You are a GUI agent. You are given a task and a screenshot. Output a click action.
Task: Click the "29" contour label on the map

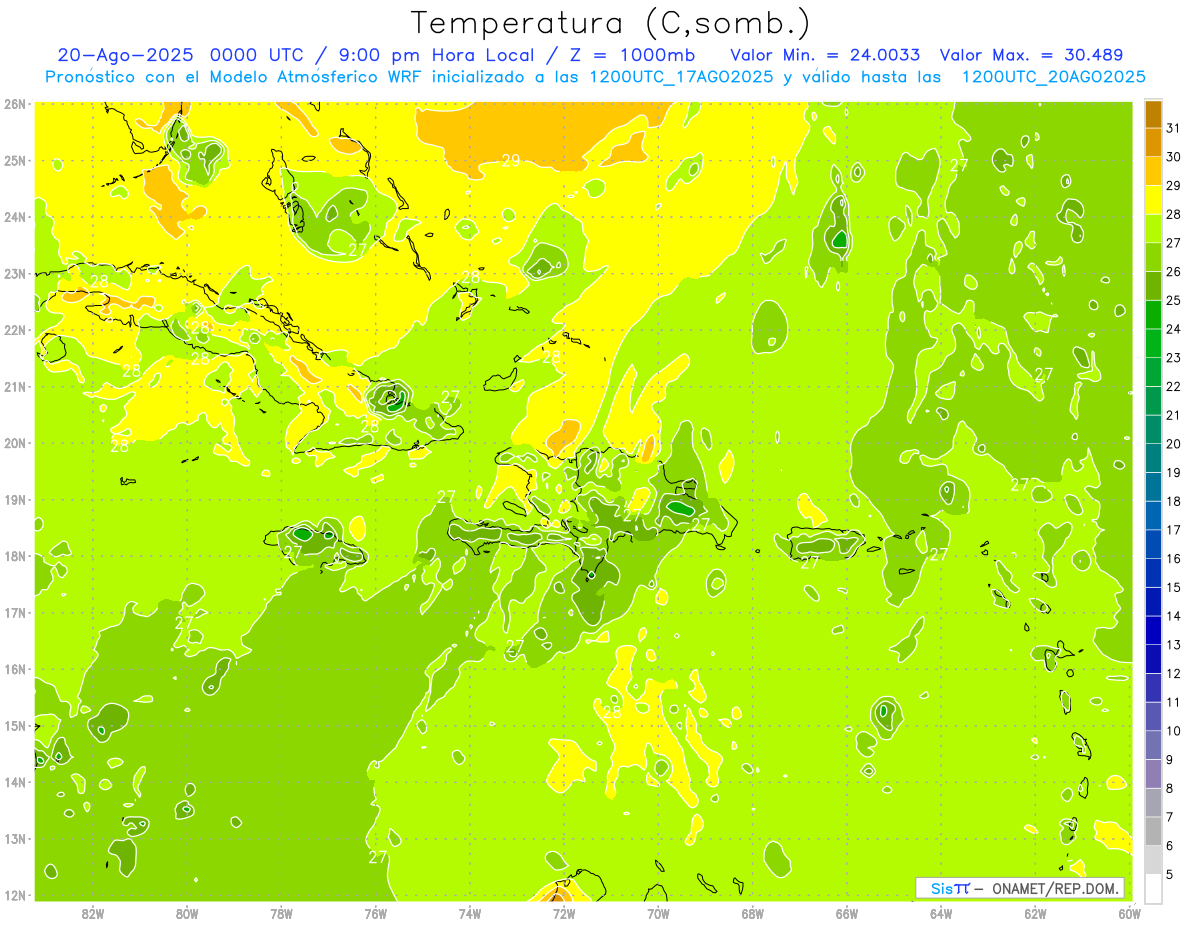click(510, 160)
